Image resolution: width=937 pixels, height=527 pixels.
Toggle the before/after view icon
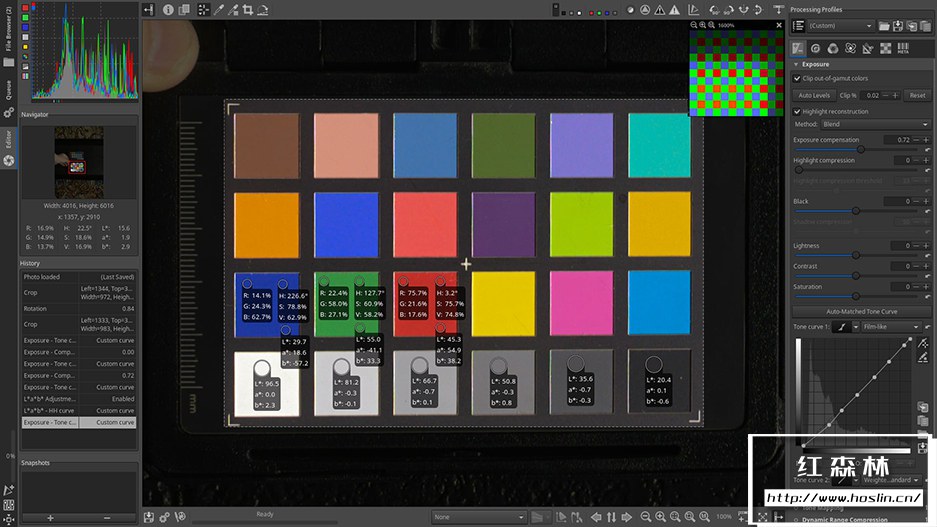pyautogui.click(x=184, y=10)
